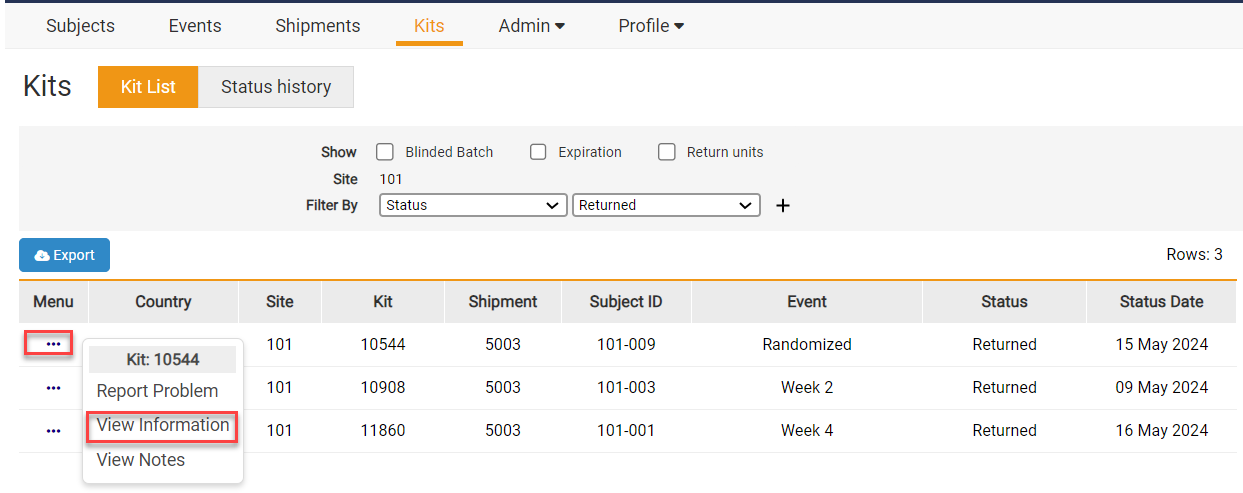Open the Profile dropdown menu

(x=651, y=26)
